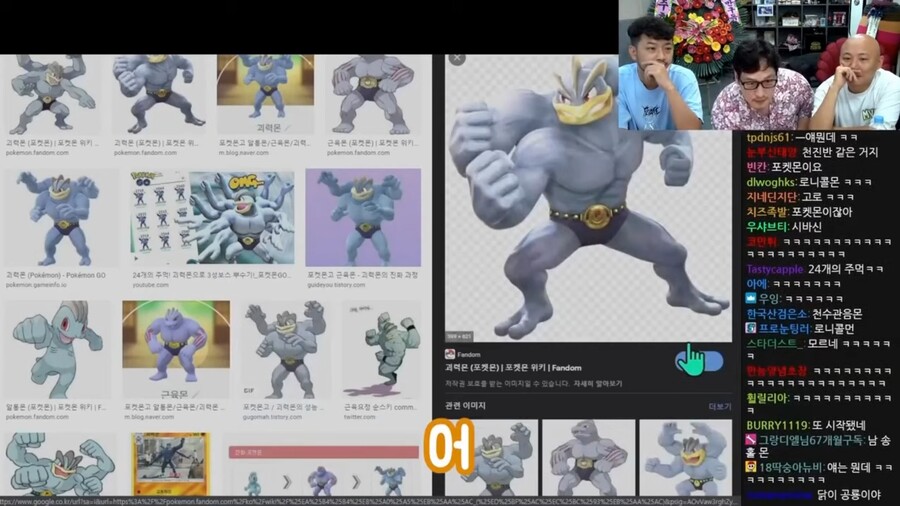Click chat message '포켓몬이요' from 빈칸
Image resolution: width=900 pixels, height=506 pixels.
[x=797, y=167]
